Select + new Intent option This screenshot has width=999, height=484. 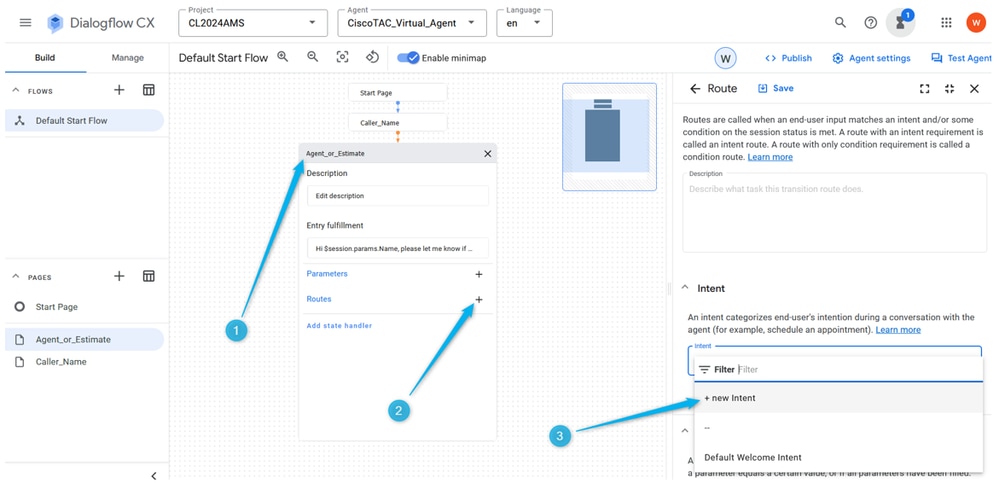coord(838,398)
